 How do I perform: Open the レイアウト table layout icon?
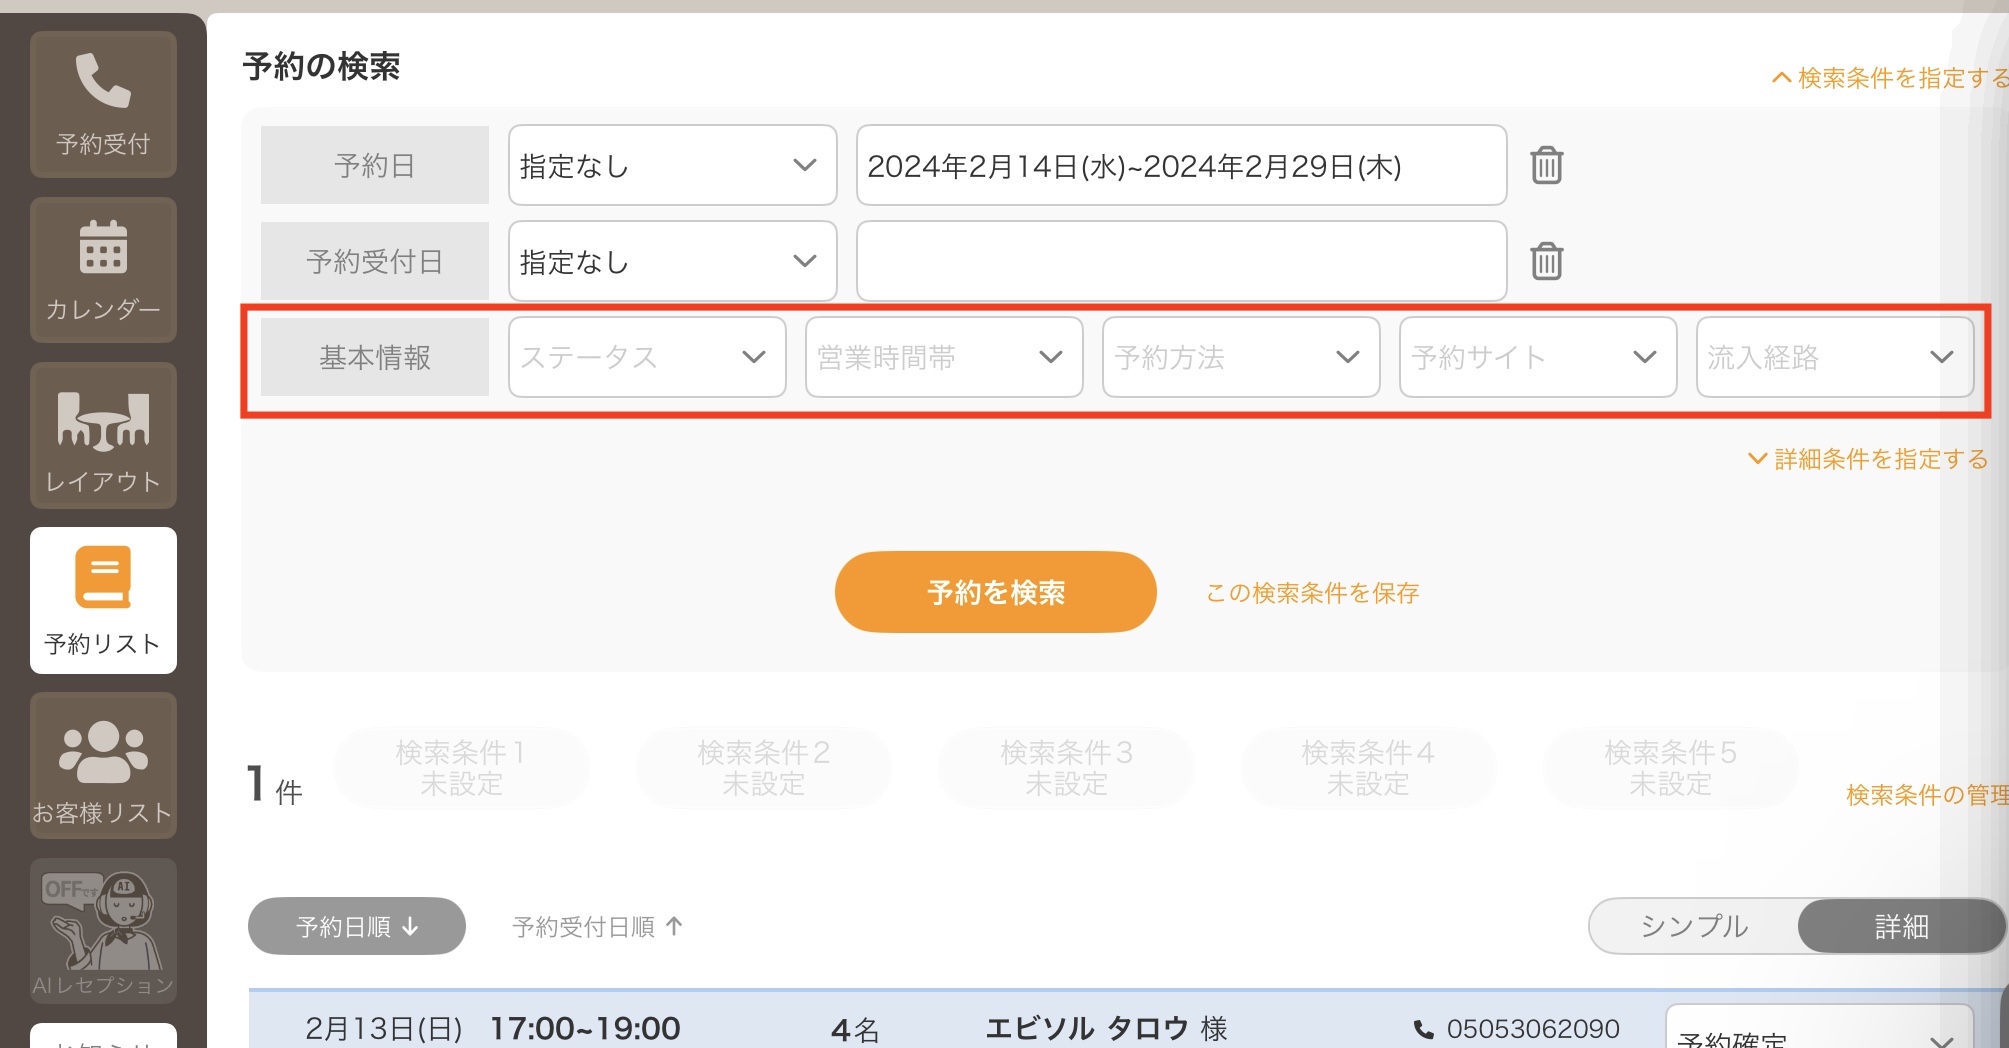click(103, 435)
